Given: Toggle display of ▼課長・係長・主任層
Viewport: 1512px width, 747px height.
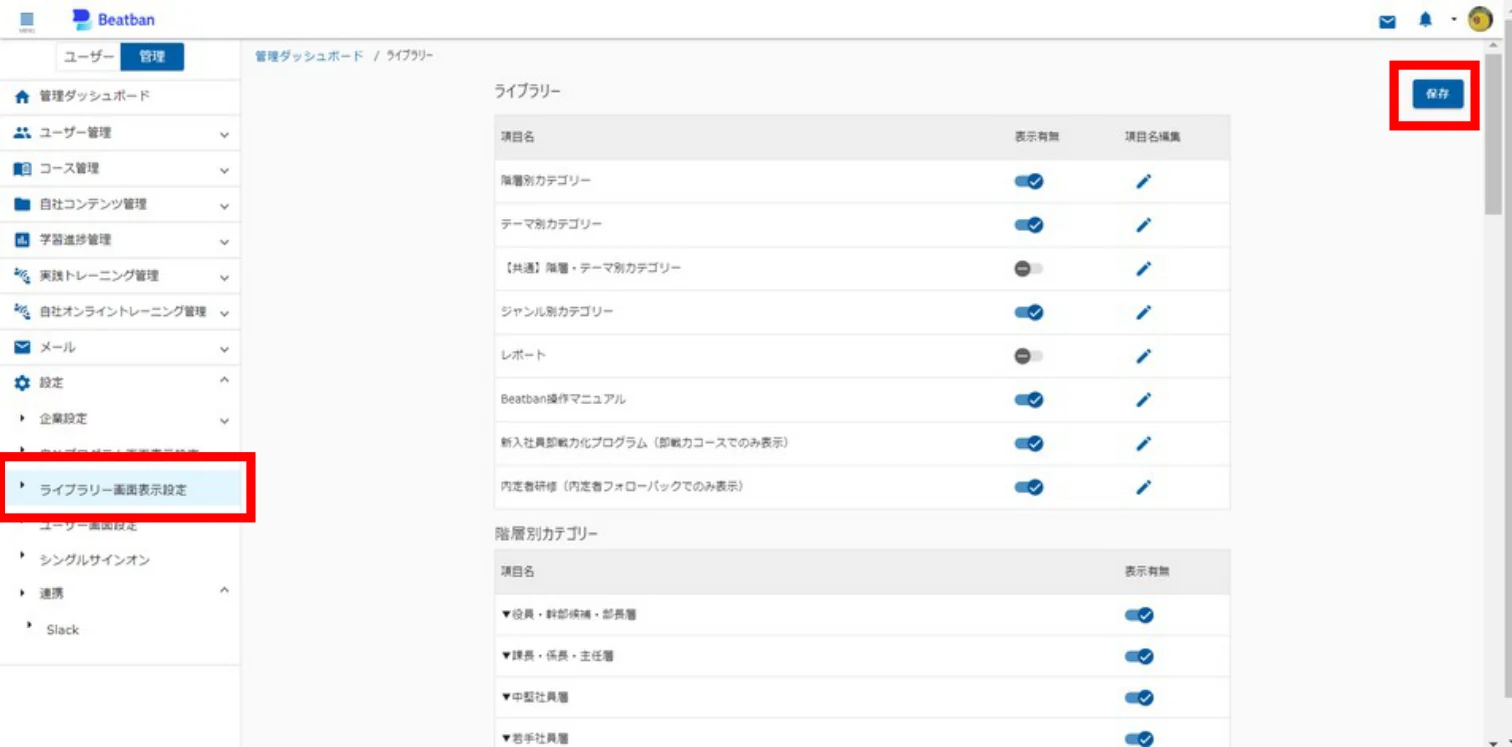Looking at the screenshot, I should click(x=1139, y=657).
